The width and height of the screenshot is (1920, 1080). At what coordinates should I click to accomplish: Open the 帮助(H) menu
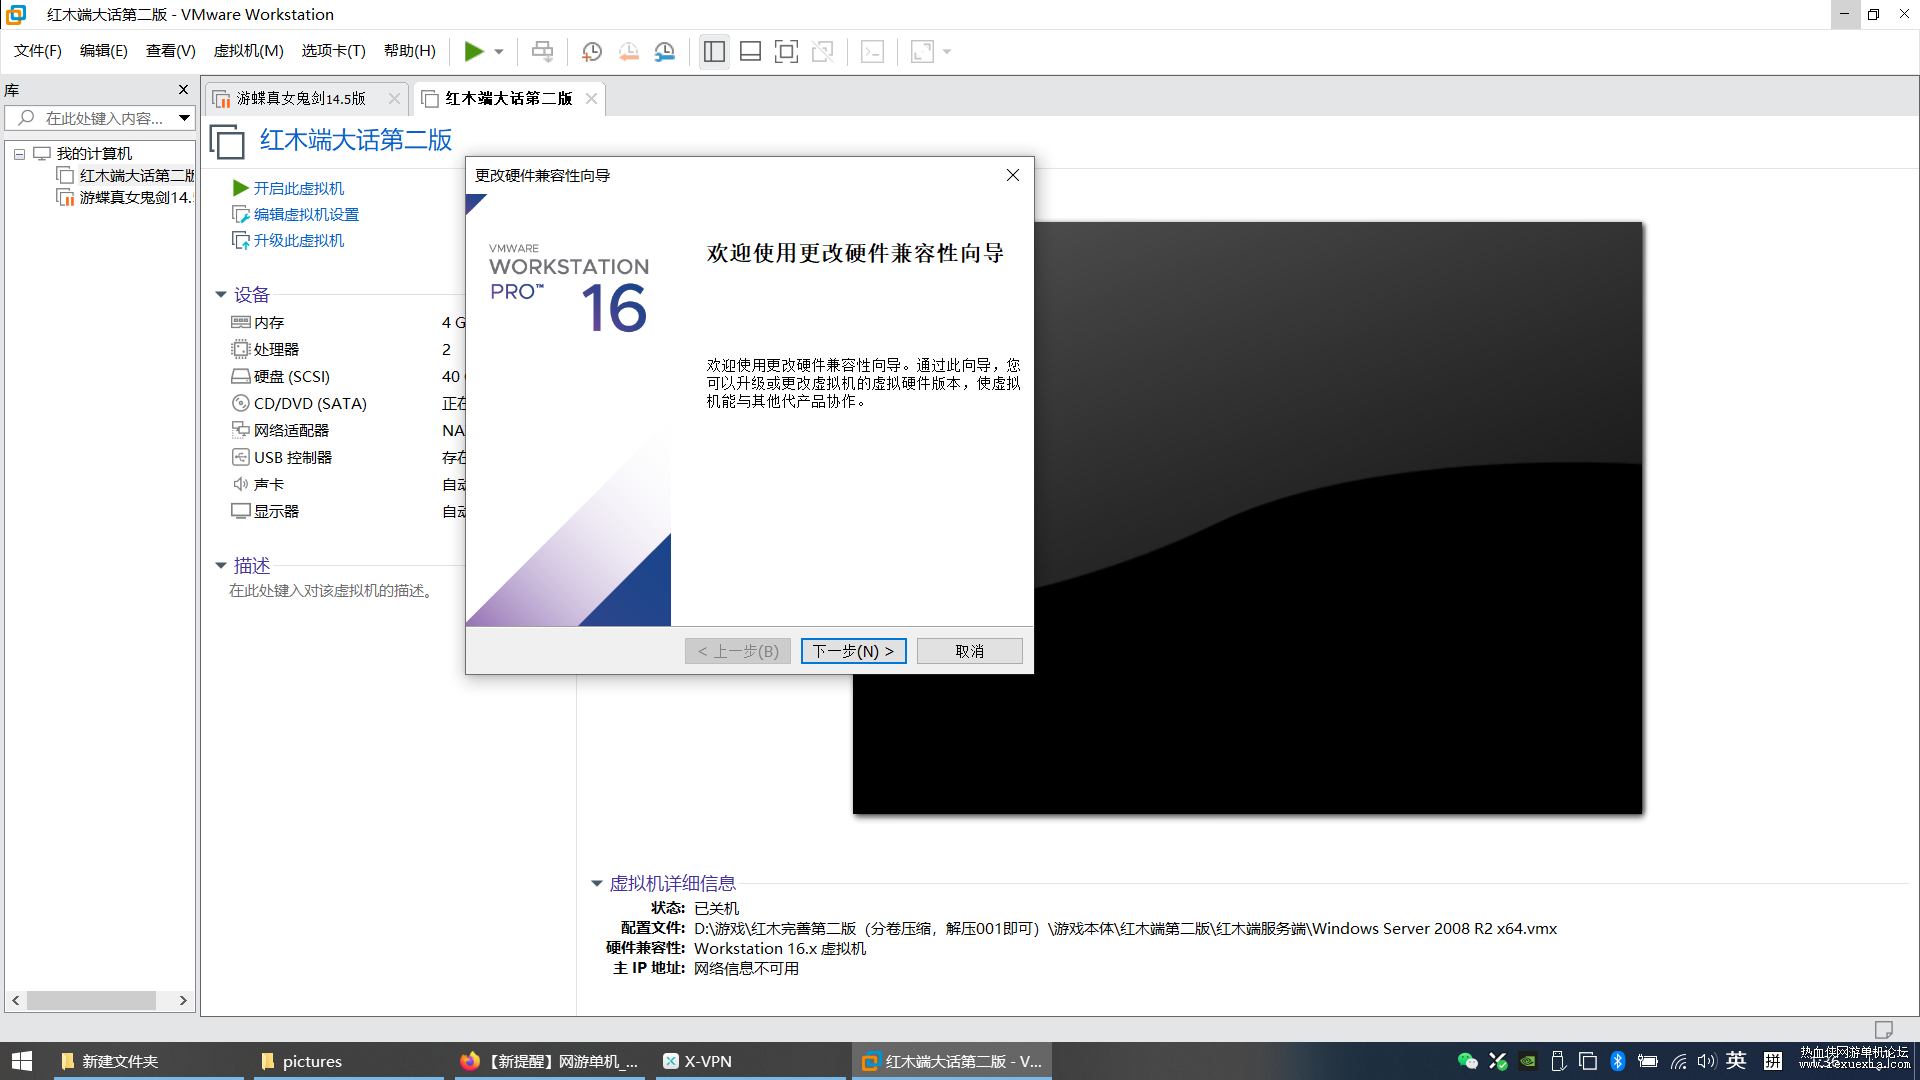410,51
